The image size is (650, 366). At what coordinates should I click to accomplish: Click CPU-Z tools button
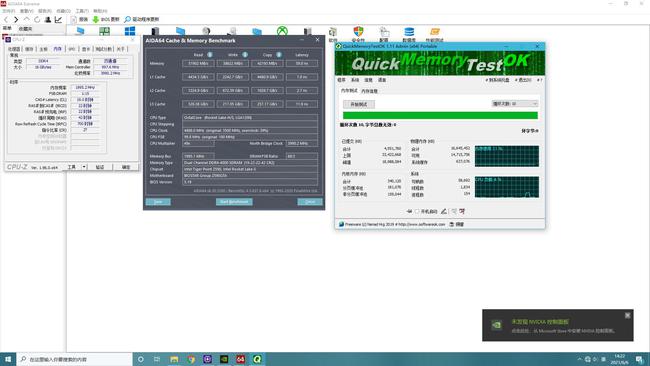tap(72, 167)
